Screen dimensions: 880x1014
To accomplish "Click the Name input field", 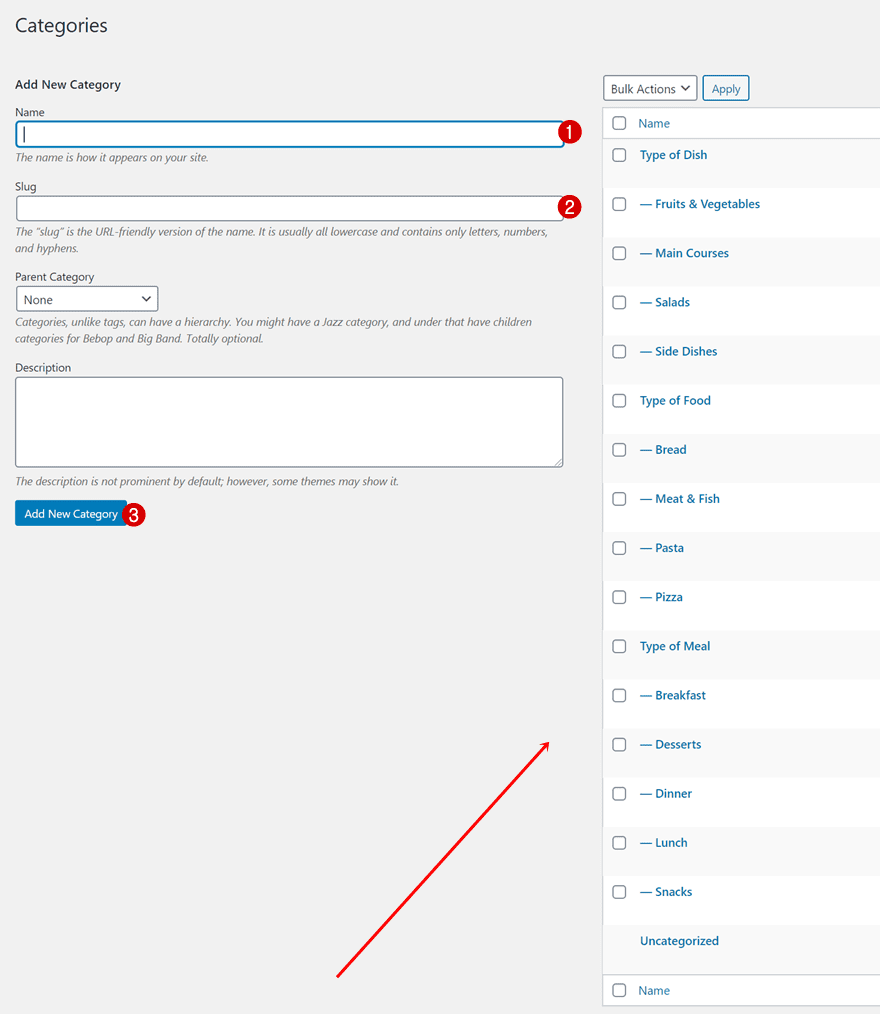I will pyautogui.click(x=288, y=132).
